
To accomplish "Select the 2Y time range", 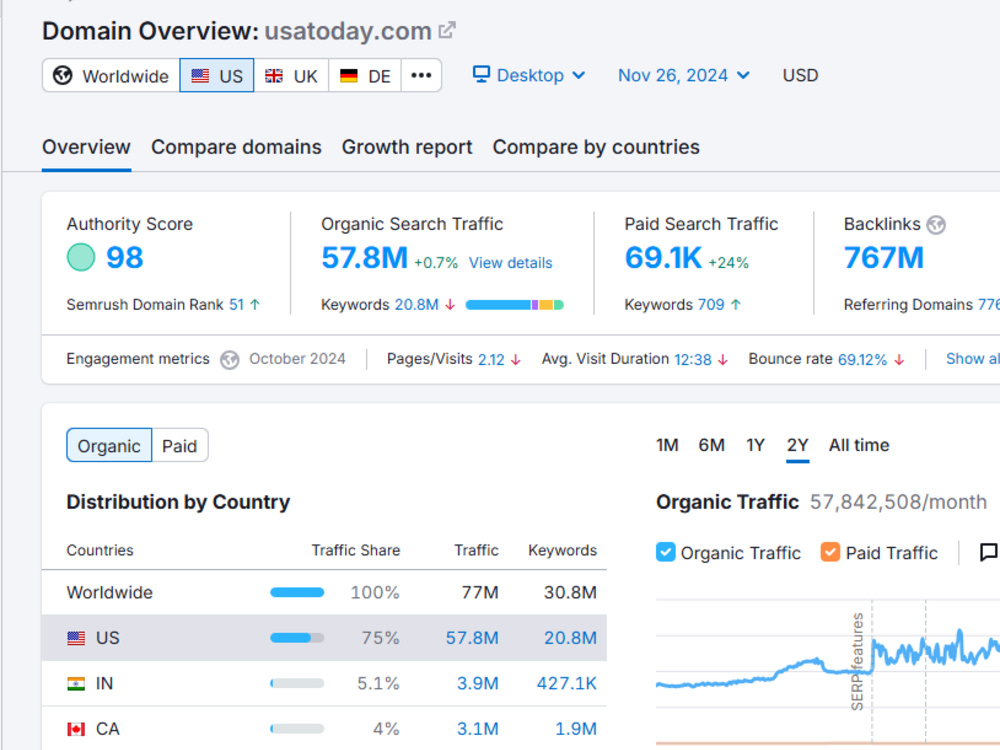I will pyautogui.click(x=797, y=445).
